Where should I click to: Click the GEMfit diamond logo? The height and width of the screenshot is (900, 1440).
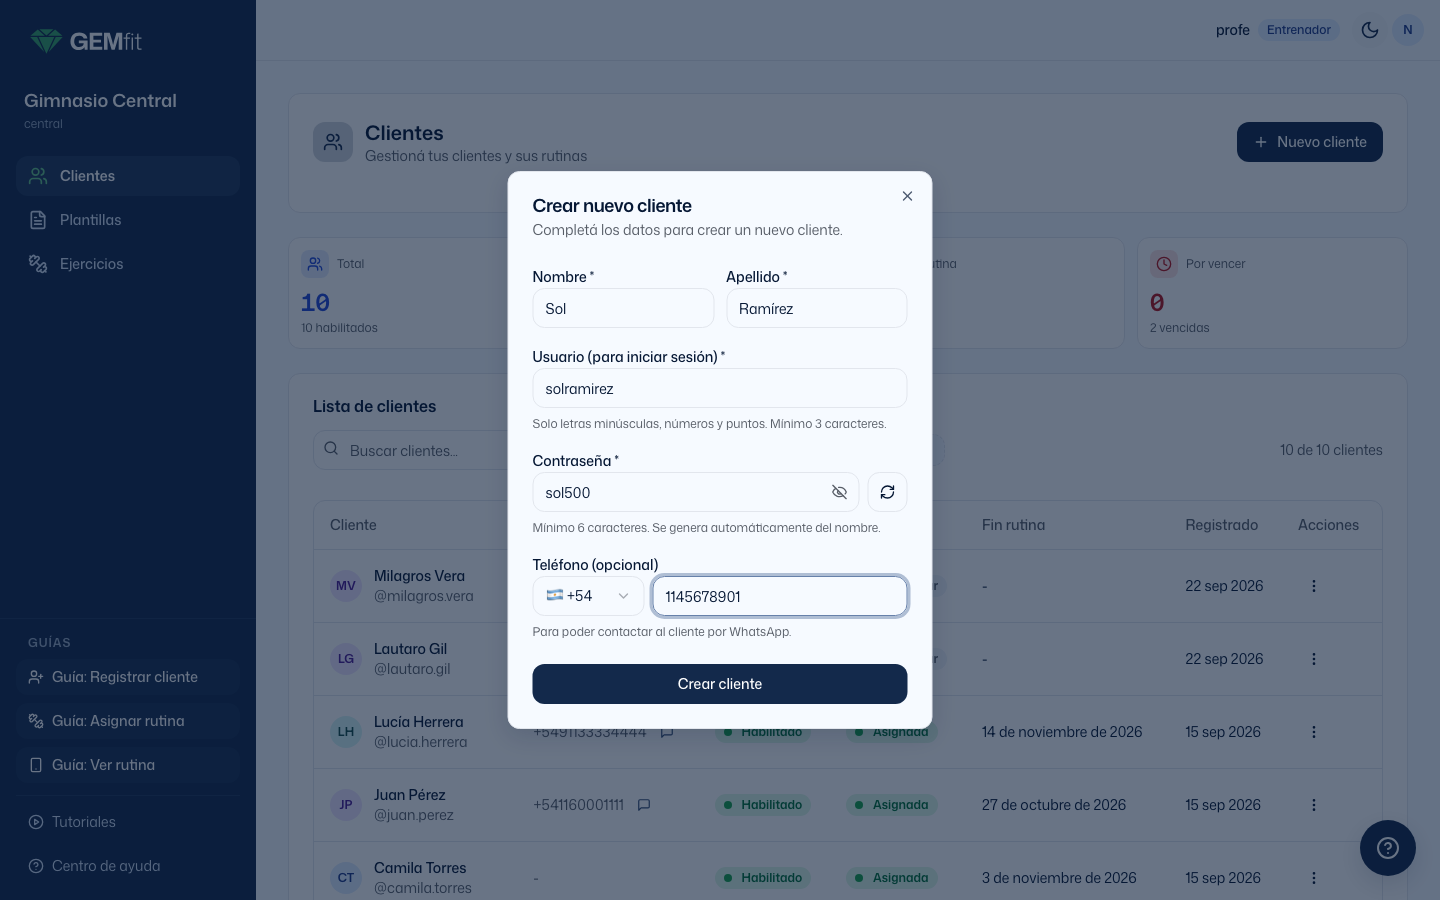pos(46,41)
